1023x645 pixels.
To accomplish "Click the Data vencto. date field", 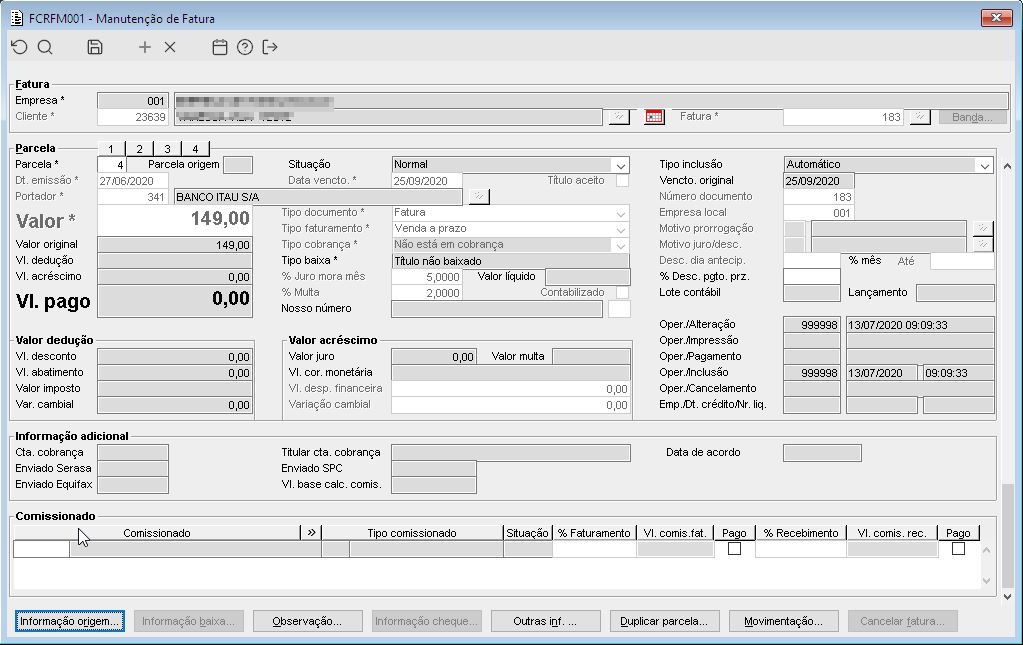I will (x=427, y=181).
